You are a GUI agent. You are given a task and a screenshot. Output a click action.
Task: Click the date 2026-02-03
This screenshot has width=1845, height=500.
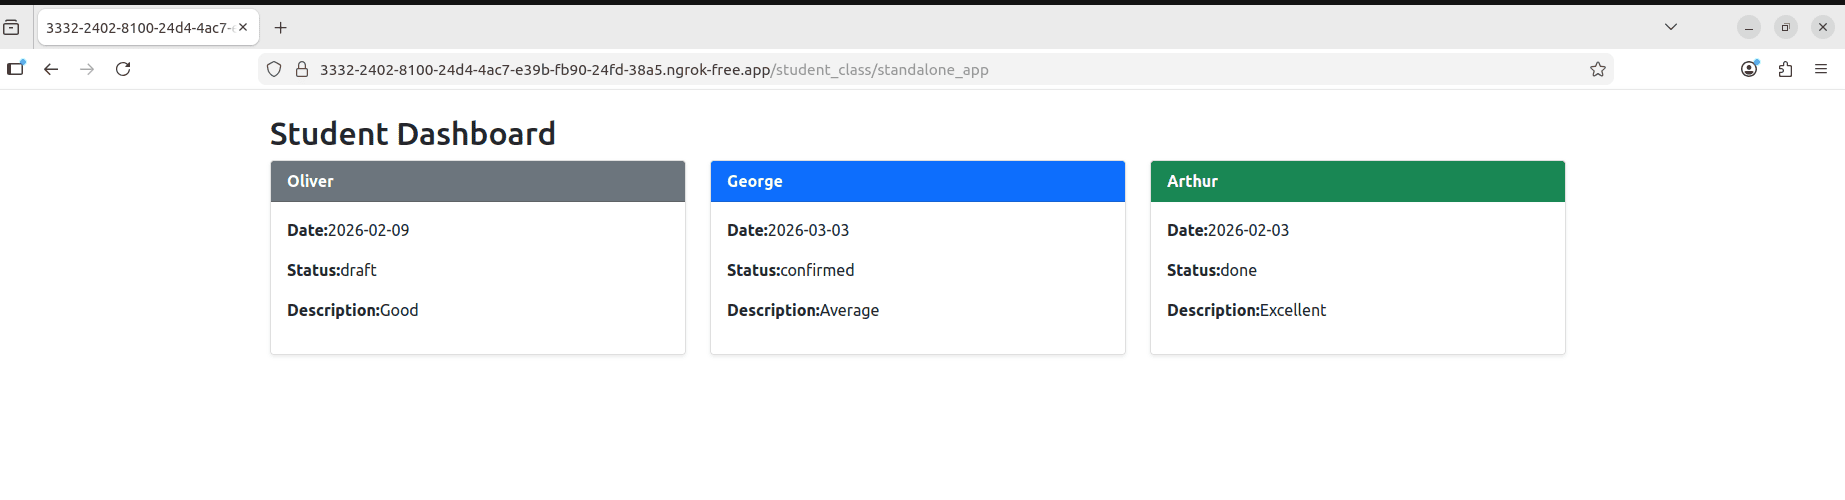(1249, 230)
